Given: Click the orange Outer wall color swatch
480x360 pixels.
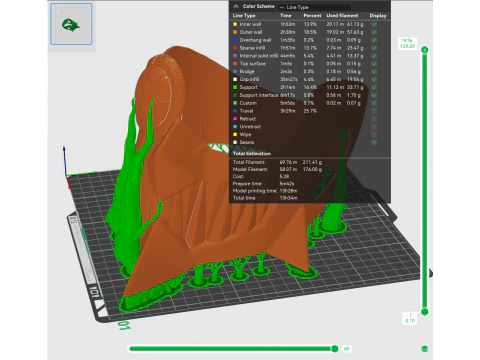Looking at the screenshot, I should click(235, 32).
